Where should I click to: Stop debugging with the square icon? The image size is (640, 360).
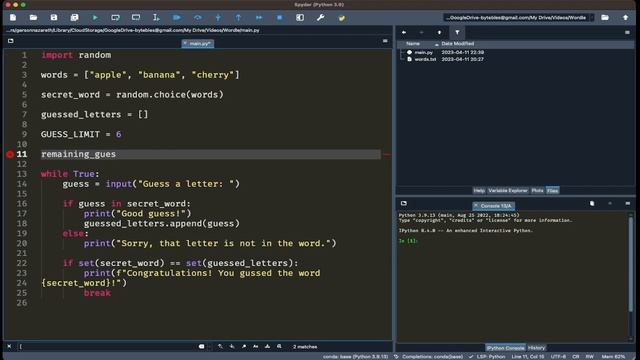[x=280, y=18]
